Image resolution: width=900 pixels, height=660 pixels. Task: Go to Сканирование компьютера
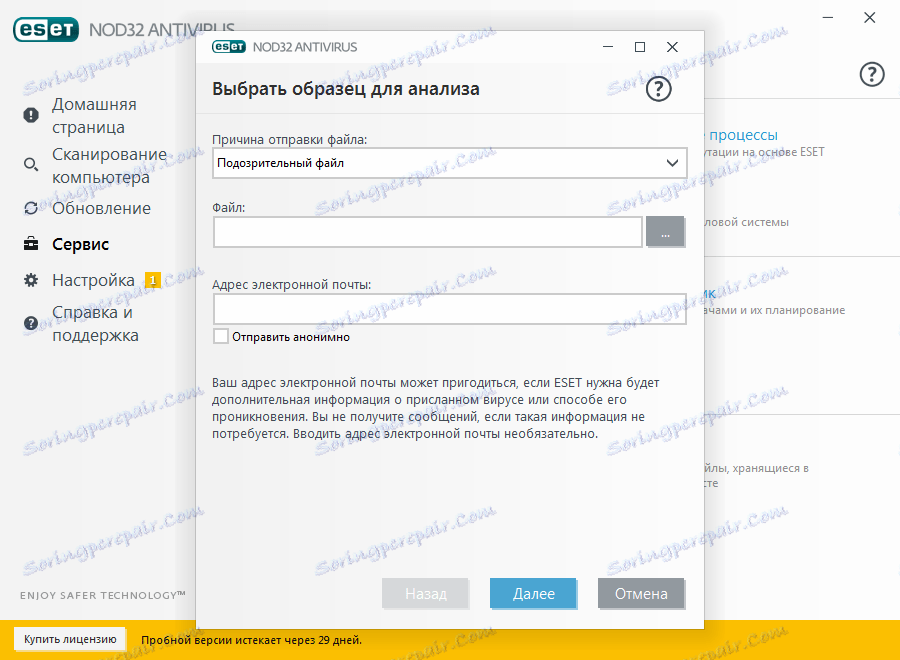109,165
